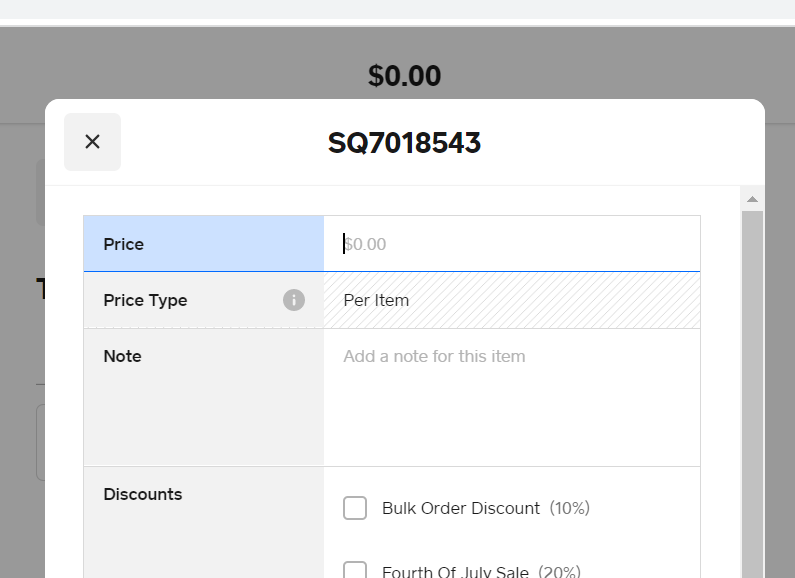Close the SQ7018543 item dialog
795x578 pixels.
[92, 142]
